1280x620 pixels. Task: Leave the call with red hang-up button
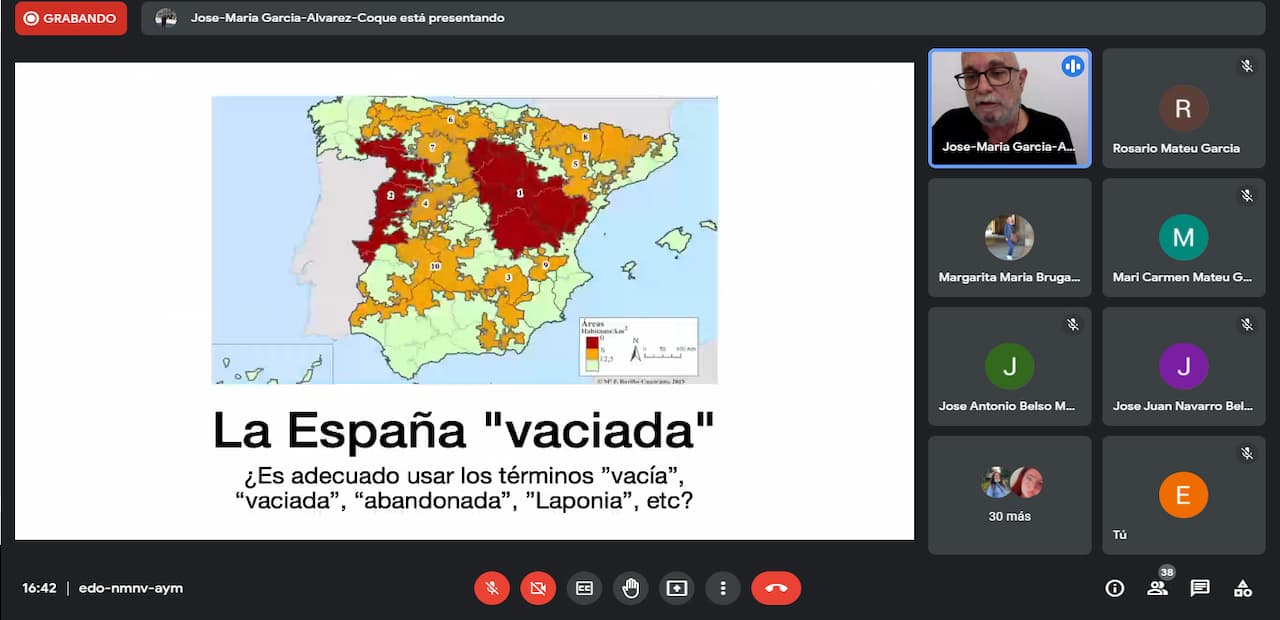(776, 588)
